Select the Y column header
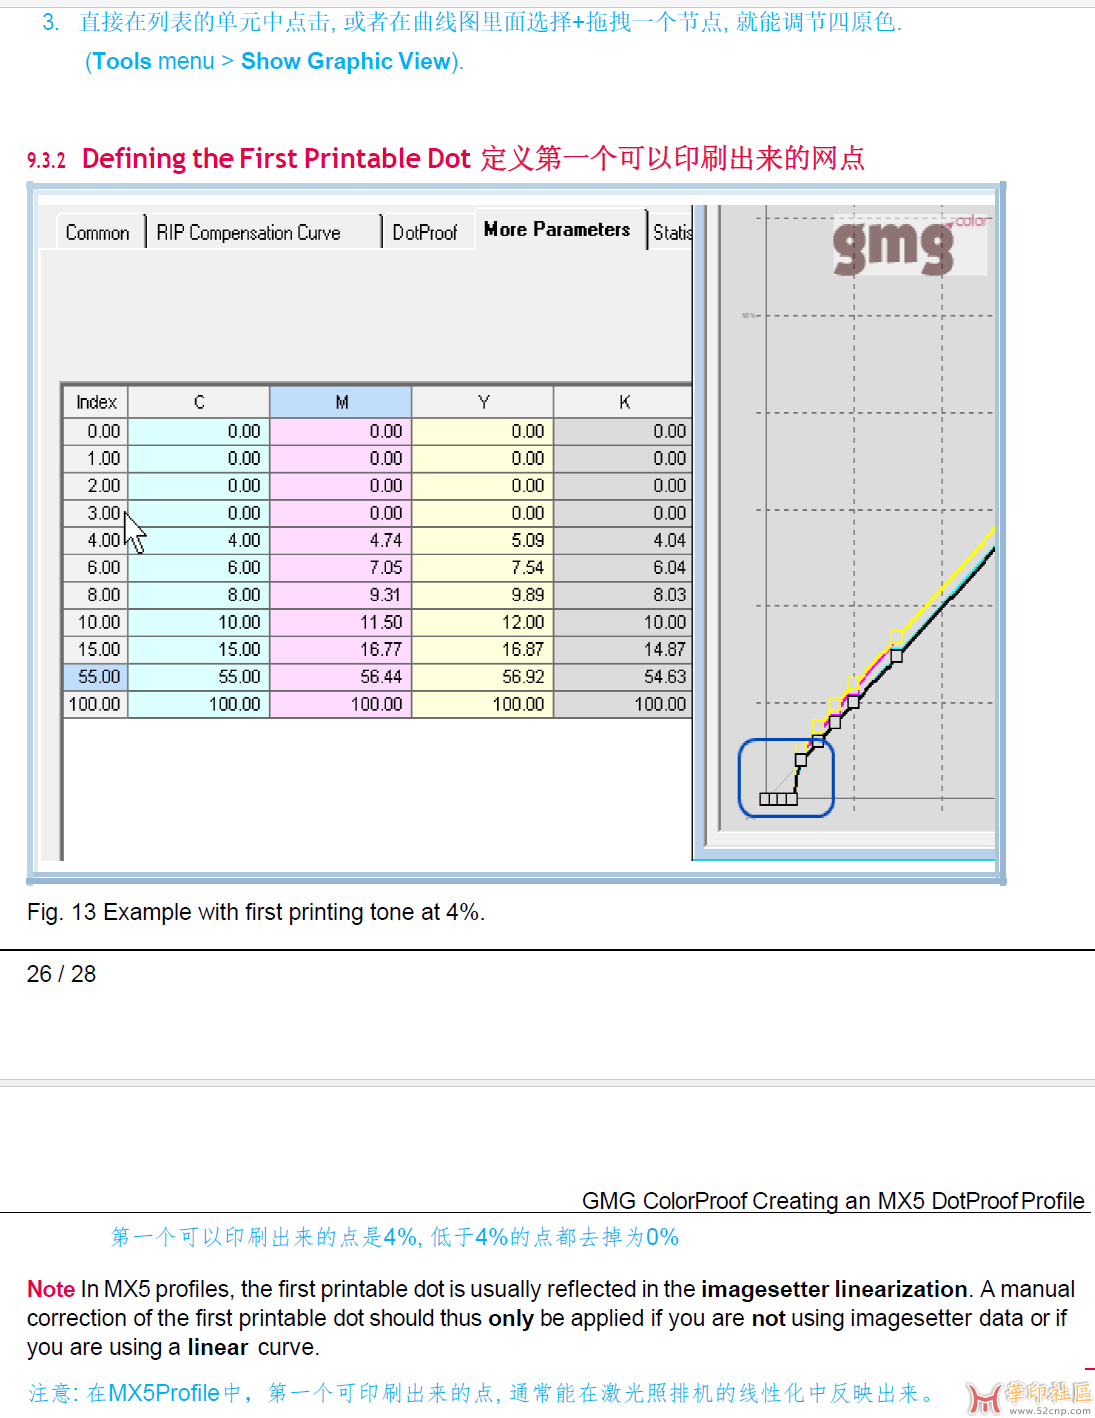 pyautogui.click(x=483, y=402)
